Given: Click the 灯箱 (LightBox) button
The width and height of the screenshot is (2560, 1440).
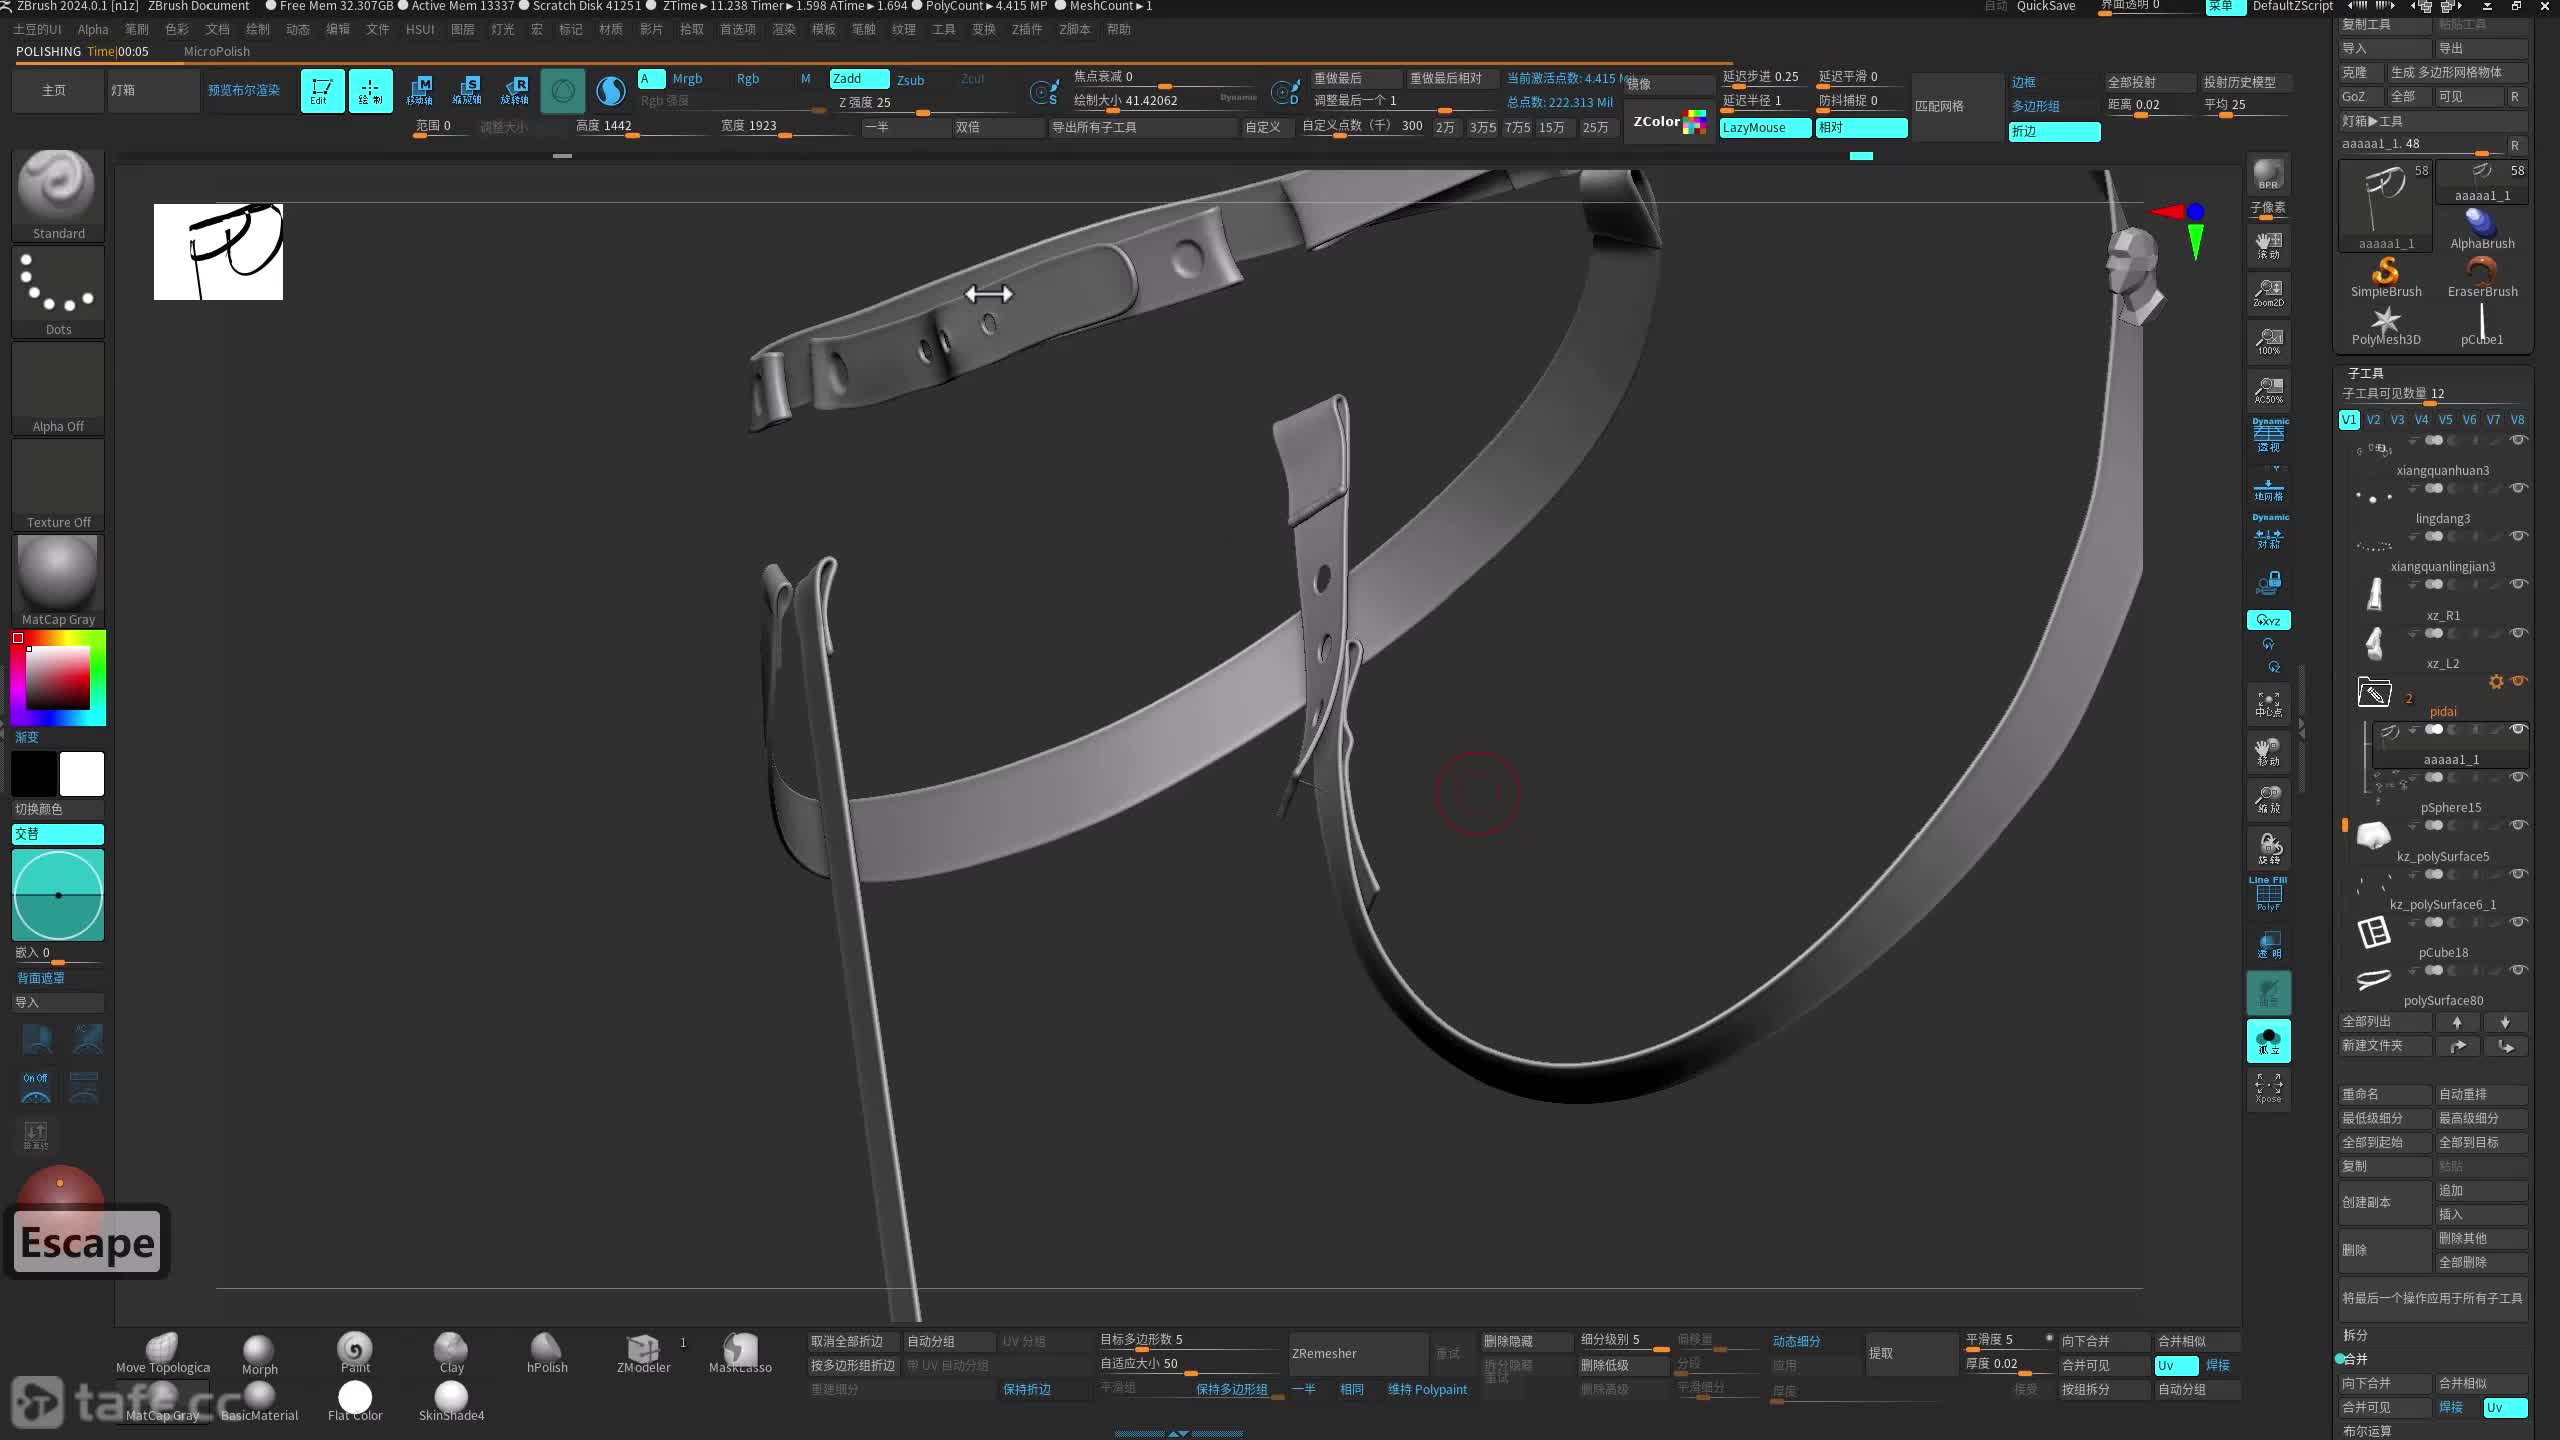Looking at the screenshot, I should click(153, 91).
